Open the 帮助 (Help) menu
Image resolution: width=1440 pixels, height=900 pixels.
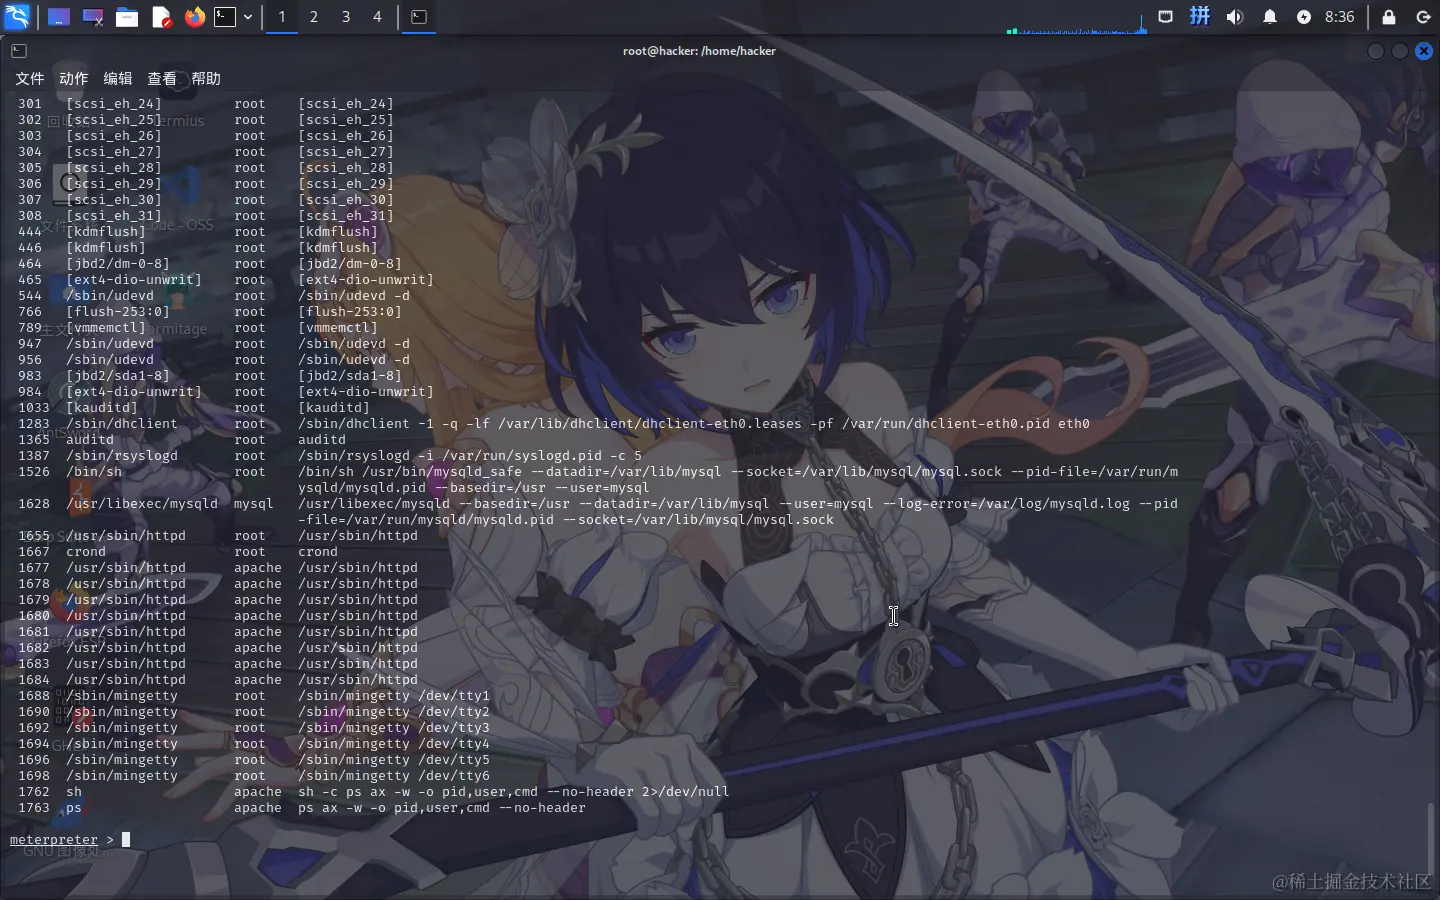click(x=206, y=78)
